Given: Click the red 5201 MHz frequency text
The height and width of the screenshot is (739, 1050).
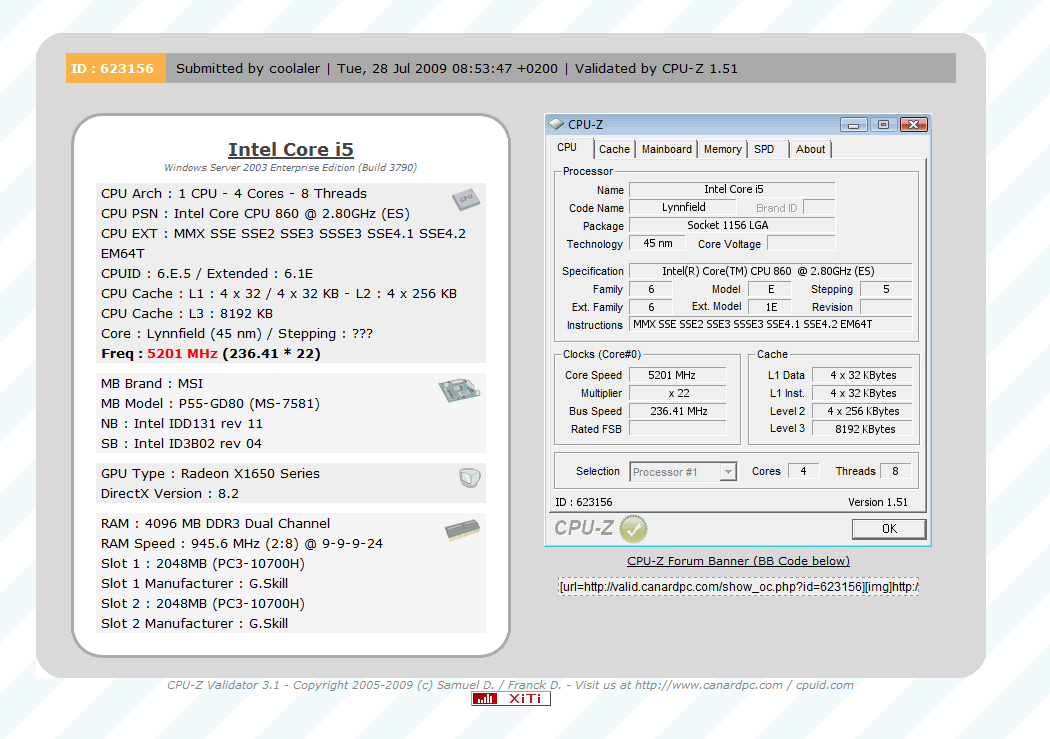Looking at the screenshot, I should point(182,353).
